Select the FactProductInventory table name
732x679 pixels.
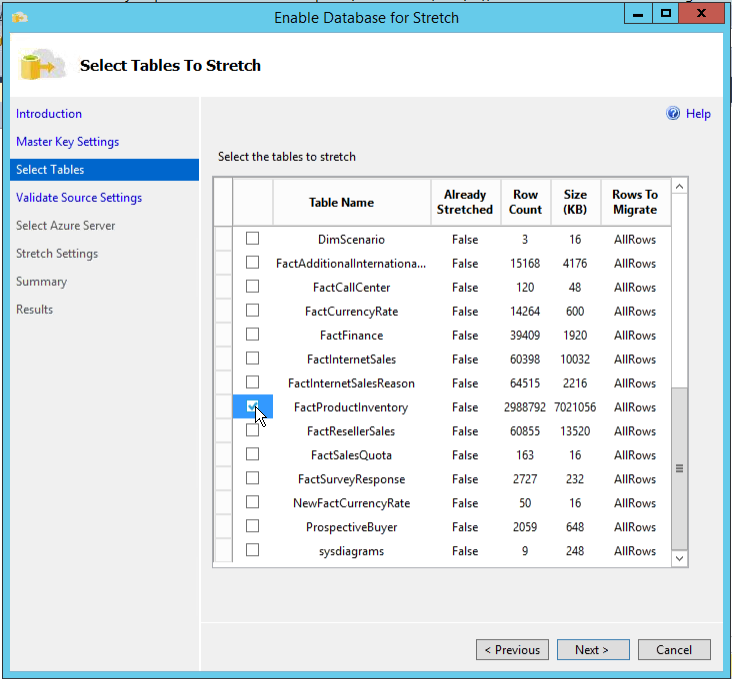[x=351, y=407]
